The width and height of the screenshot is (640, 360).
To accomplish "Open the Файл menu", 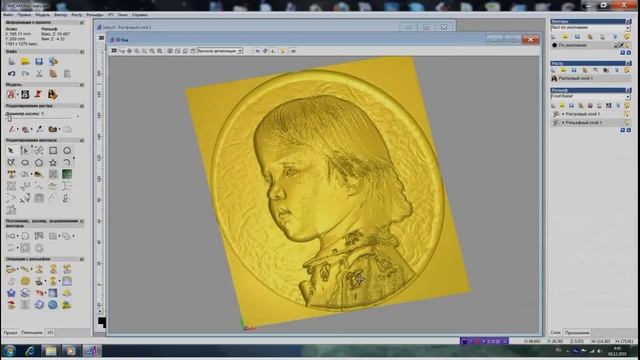I will (8, 15).
